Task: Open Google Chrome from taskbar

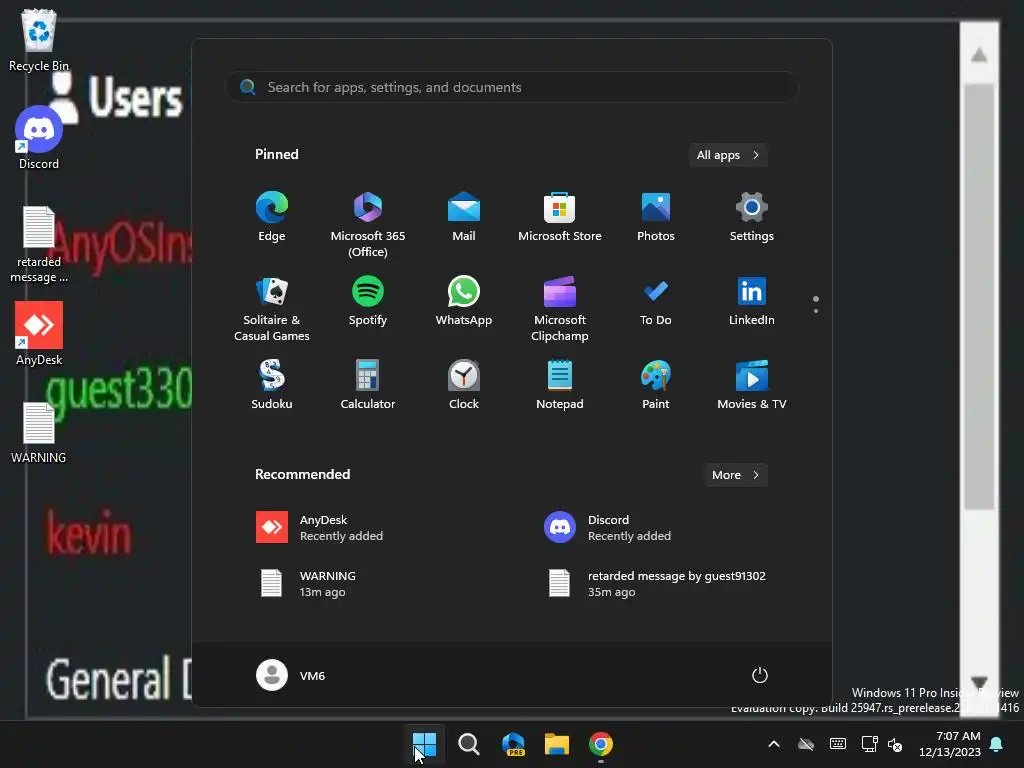Action: click(601, 744)
